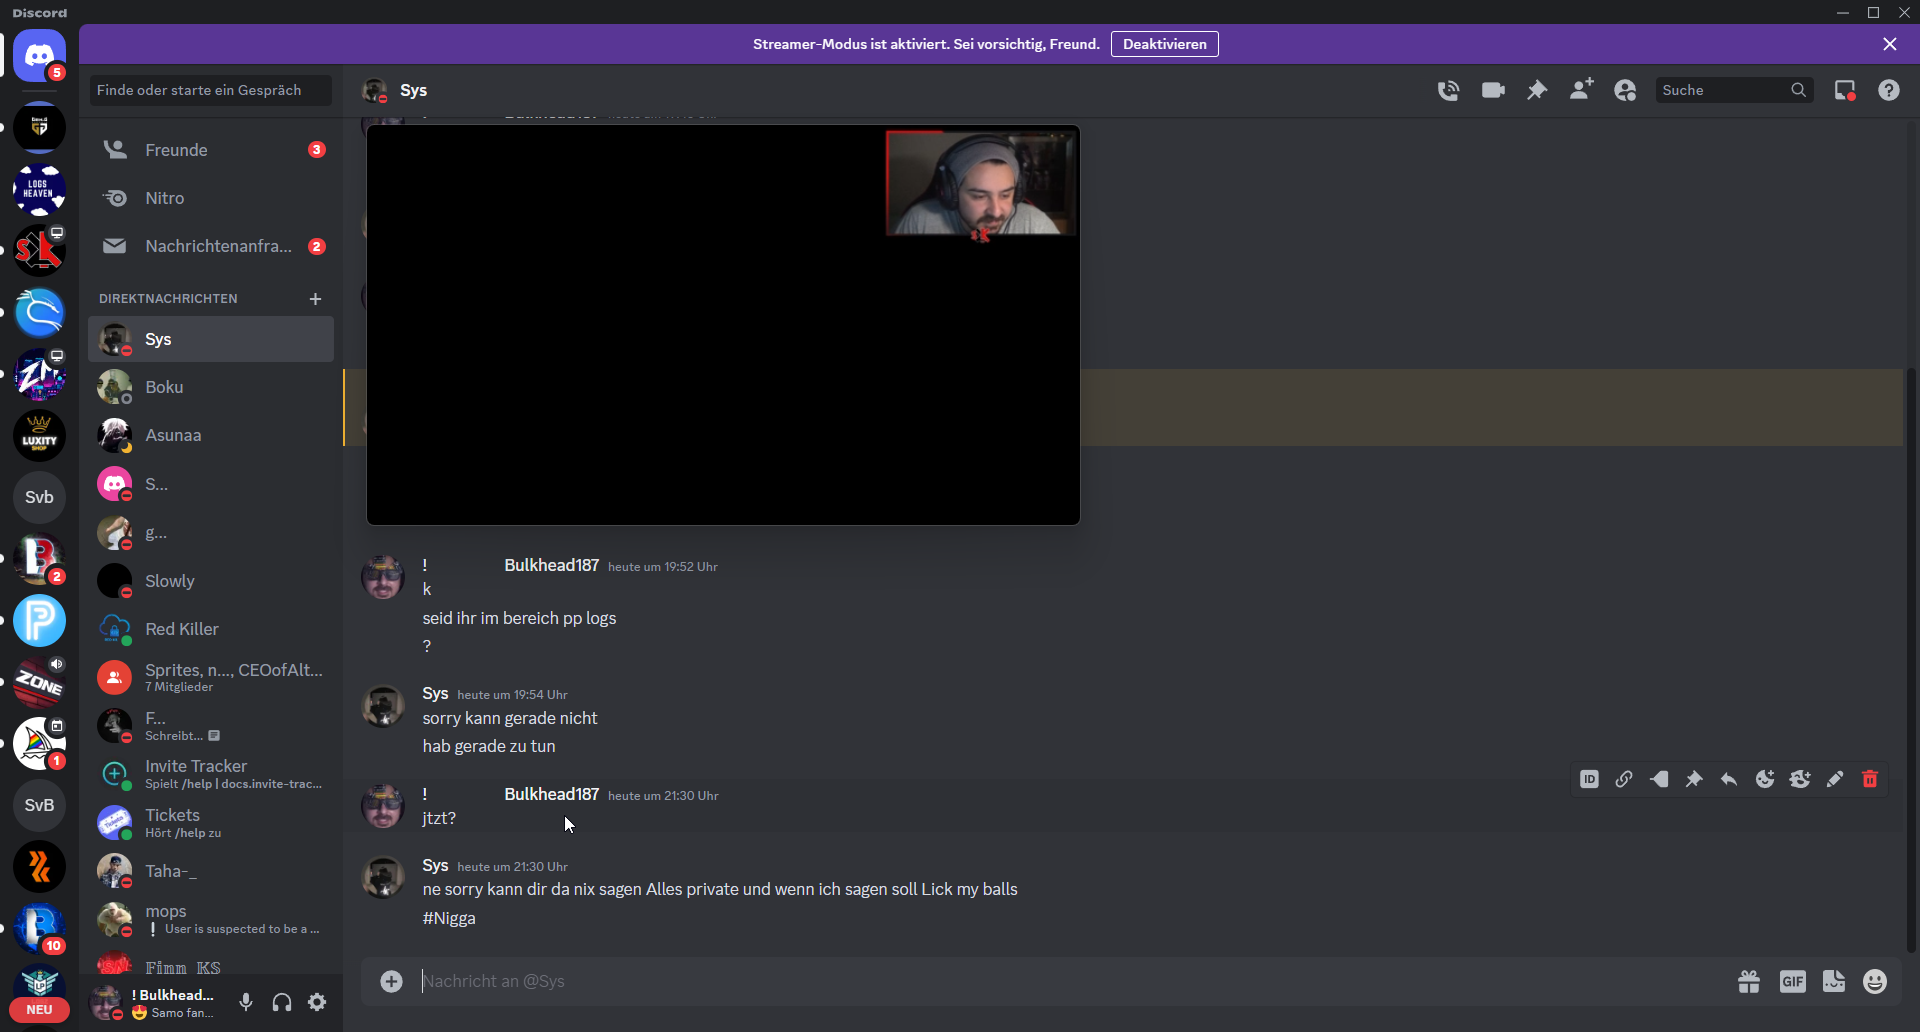Open the attachment plus menu
This screenshot has height=1032, width=1920.
pos(391,982)
